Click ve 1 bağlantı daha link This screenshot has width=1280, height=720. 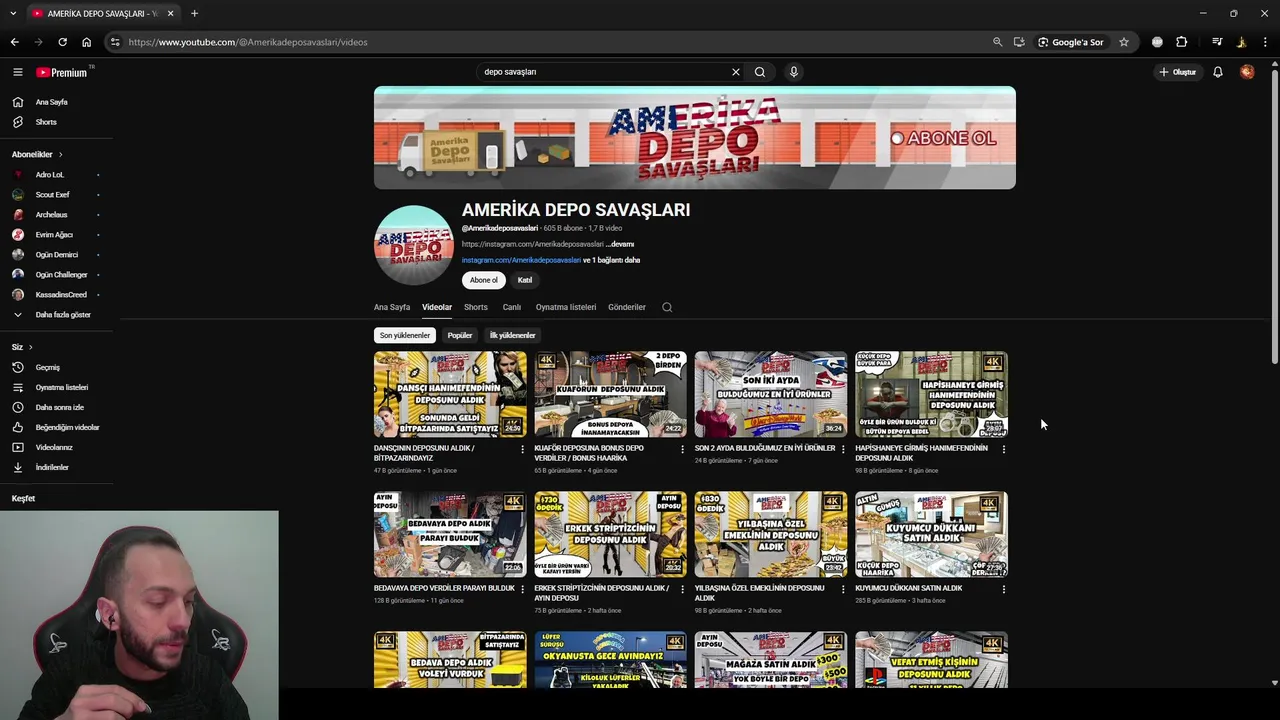pos(612,260)
